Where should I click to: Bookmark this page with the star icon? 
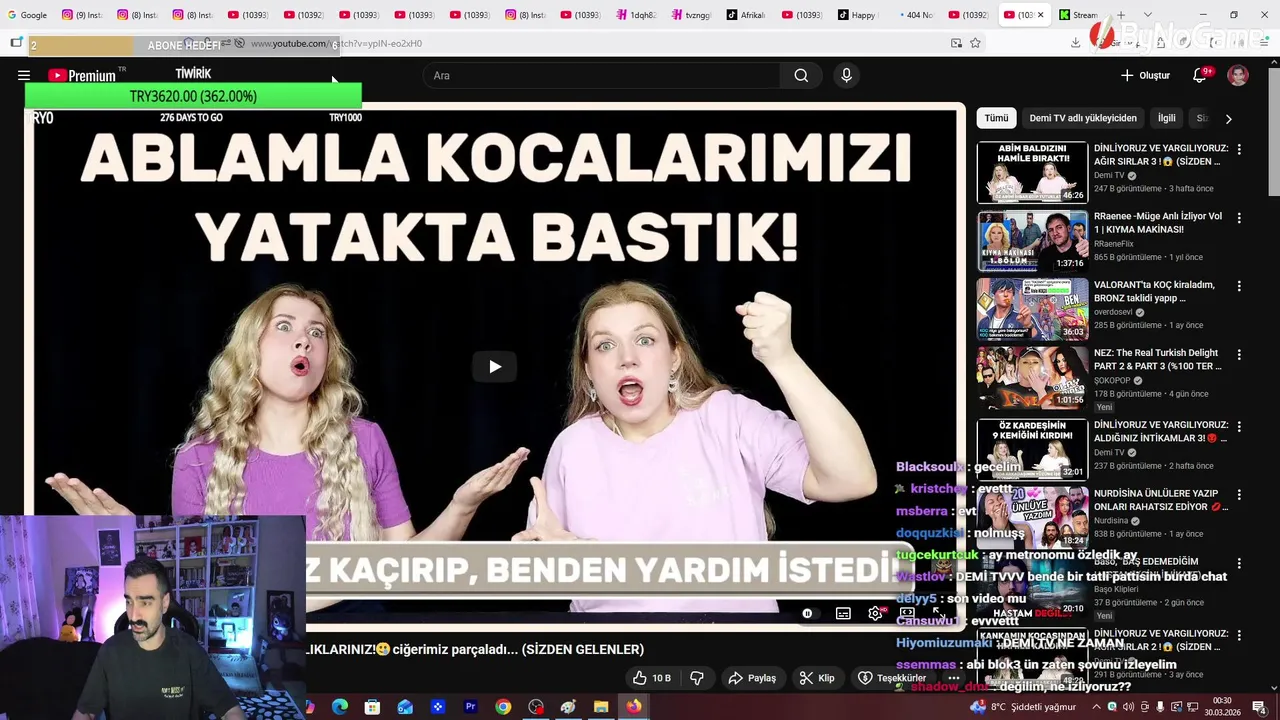pos(975,43)
